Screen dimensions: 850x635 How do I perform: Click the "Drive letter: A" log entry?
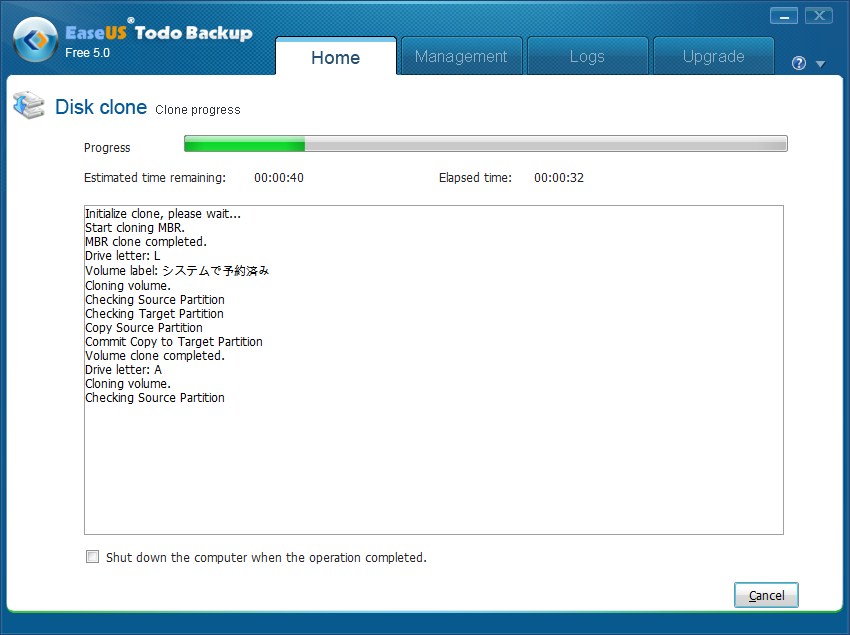pos(123,370)
